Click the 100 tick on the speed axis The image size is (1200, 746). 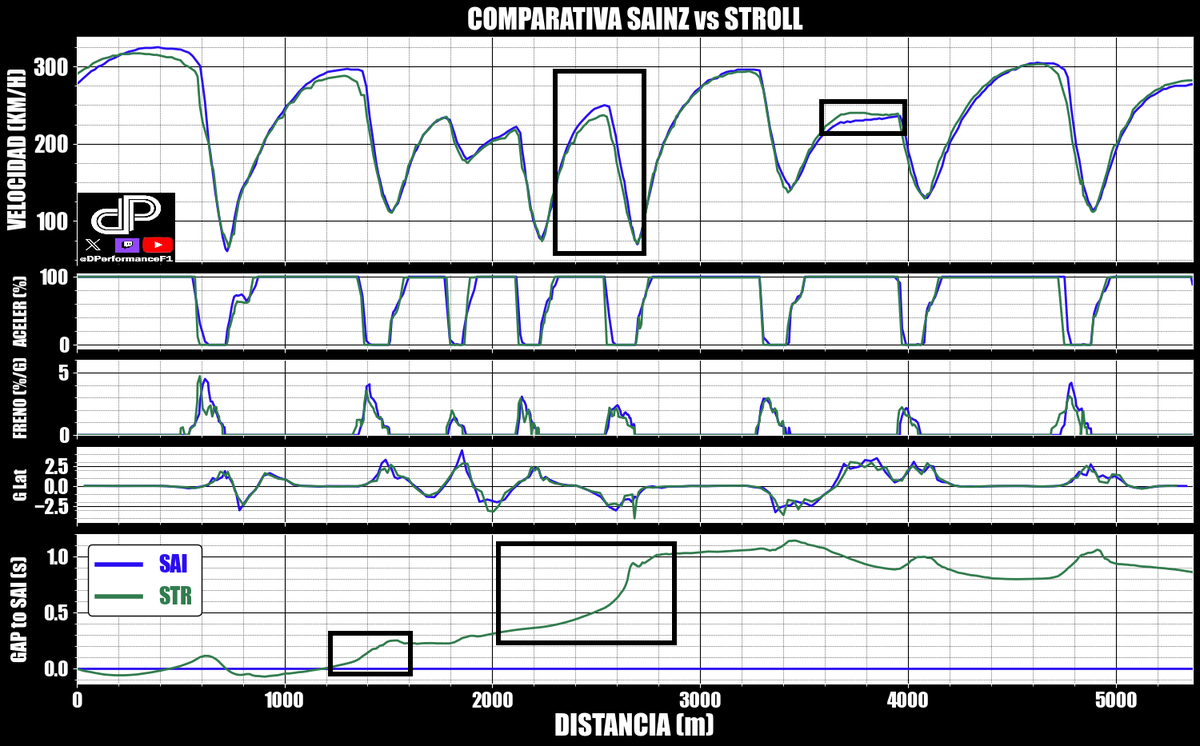[51, 221]
